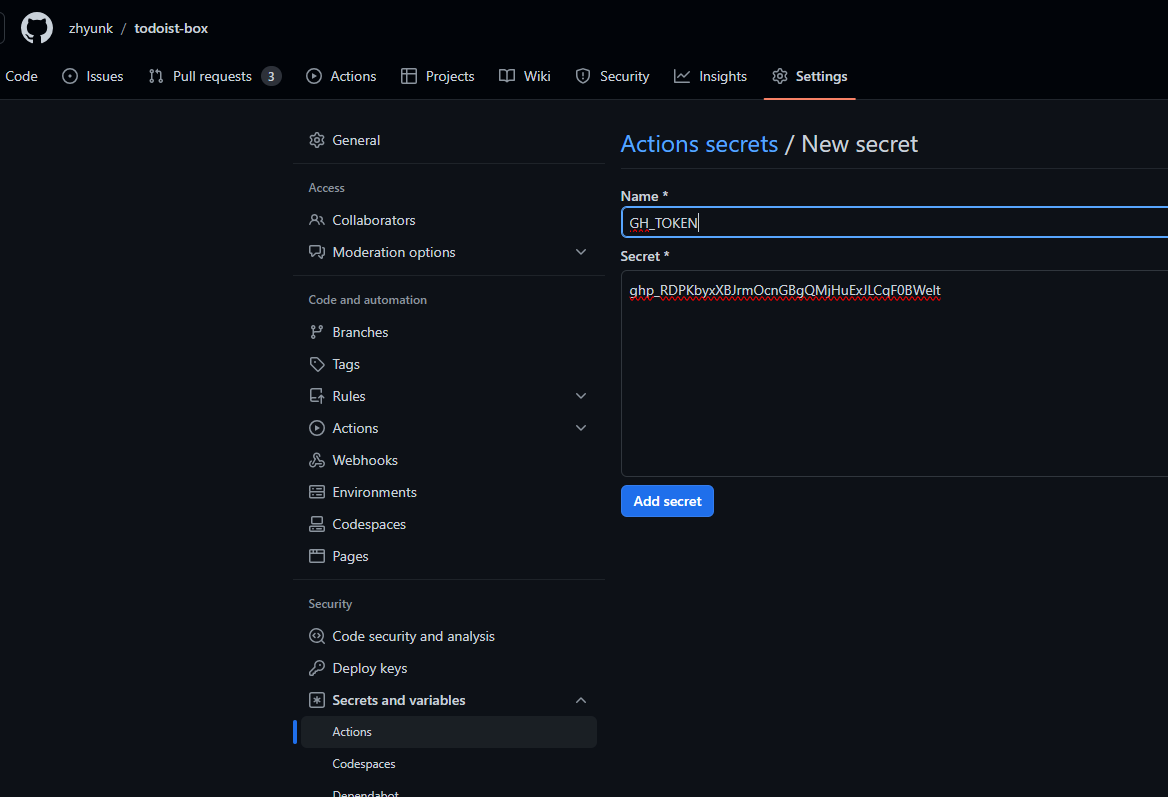
Task: Click the Actions play icon in top nav
Action: coord(314,76)
